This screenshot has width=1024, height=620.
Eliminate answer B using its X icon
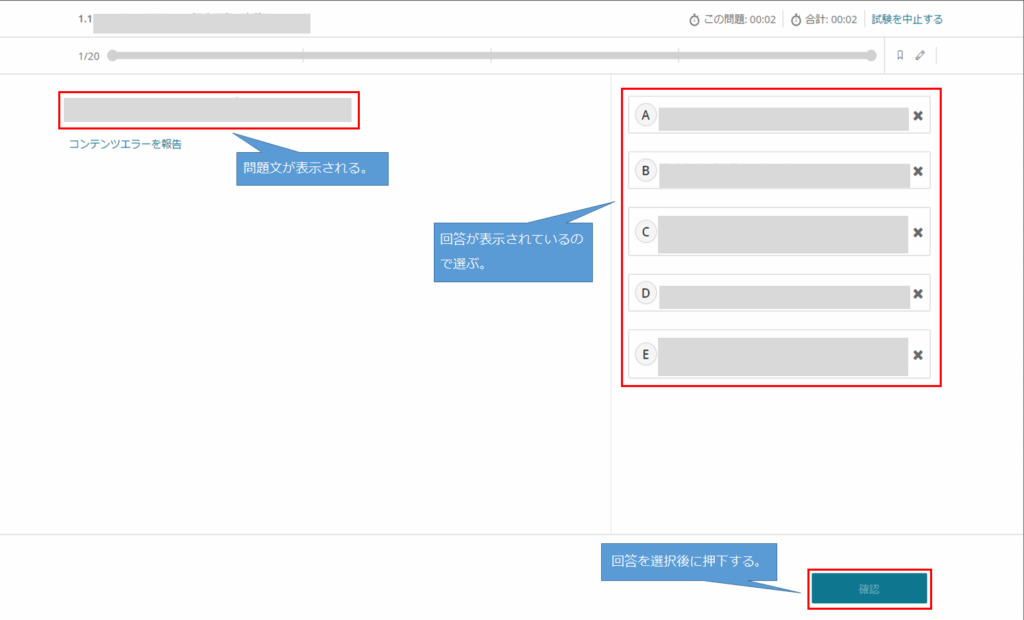tap(918, 171)
